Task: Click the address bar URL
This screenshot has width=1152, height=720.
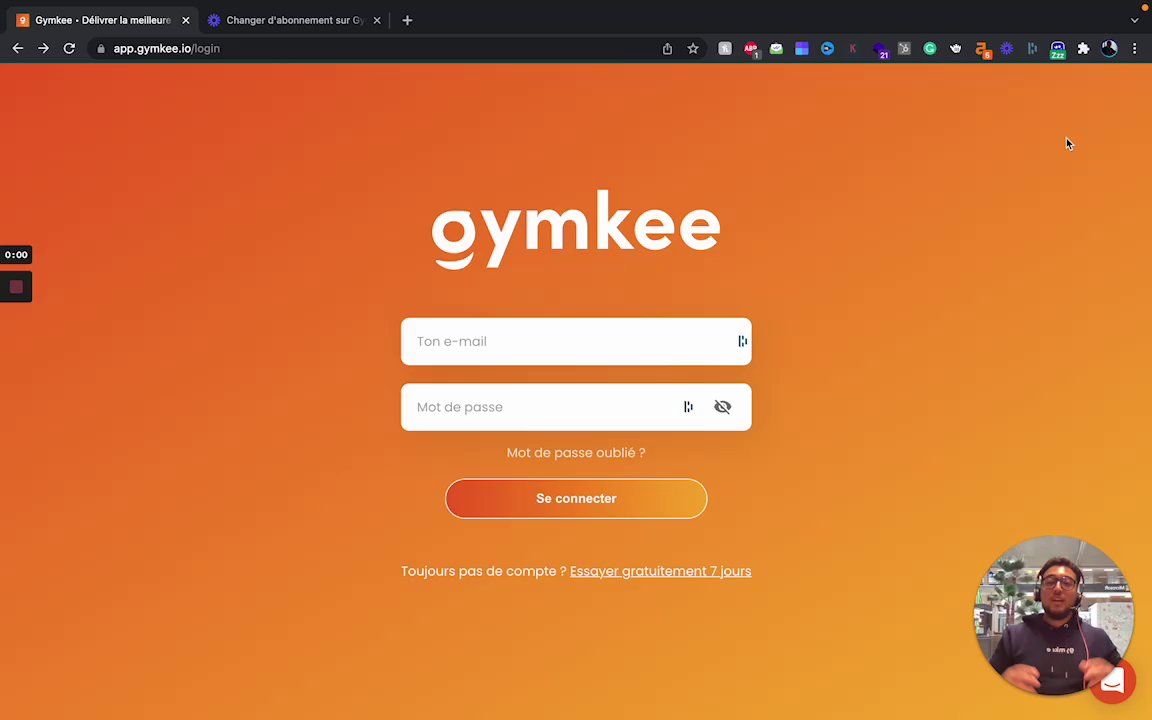Action: (x=167, y=48)
